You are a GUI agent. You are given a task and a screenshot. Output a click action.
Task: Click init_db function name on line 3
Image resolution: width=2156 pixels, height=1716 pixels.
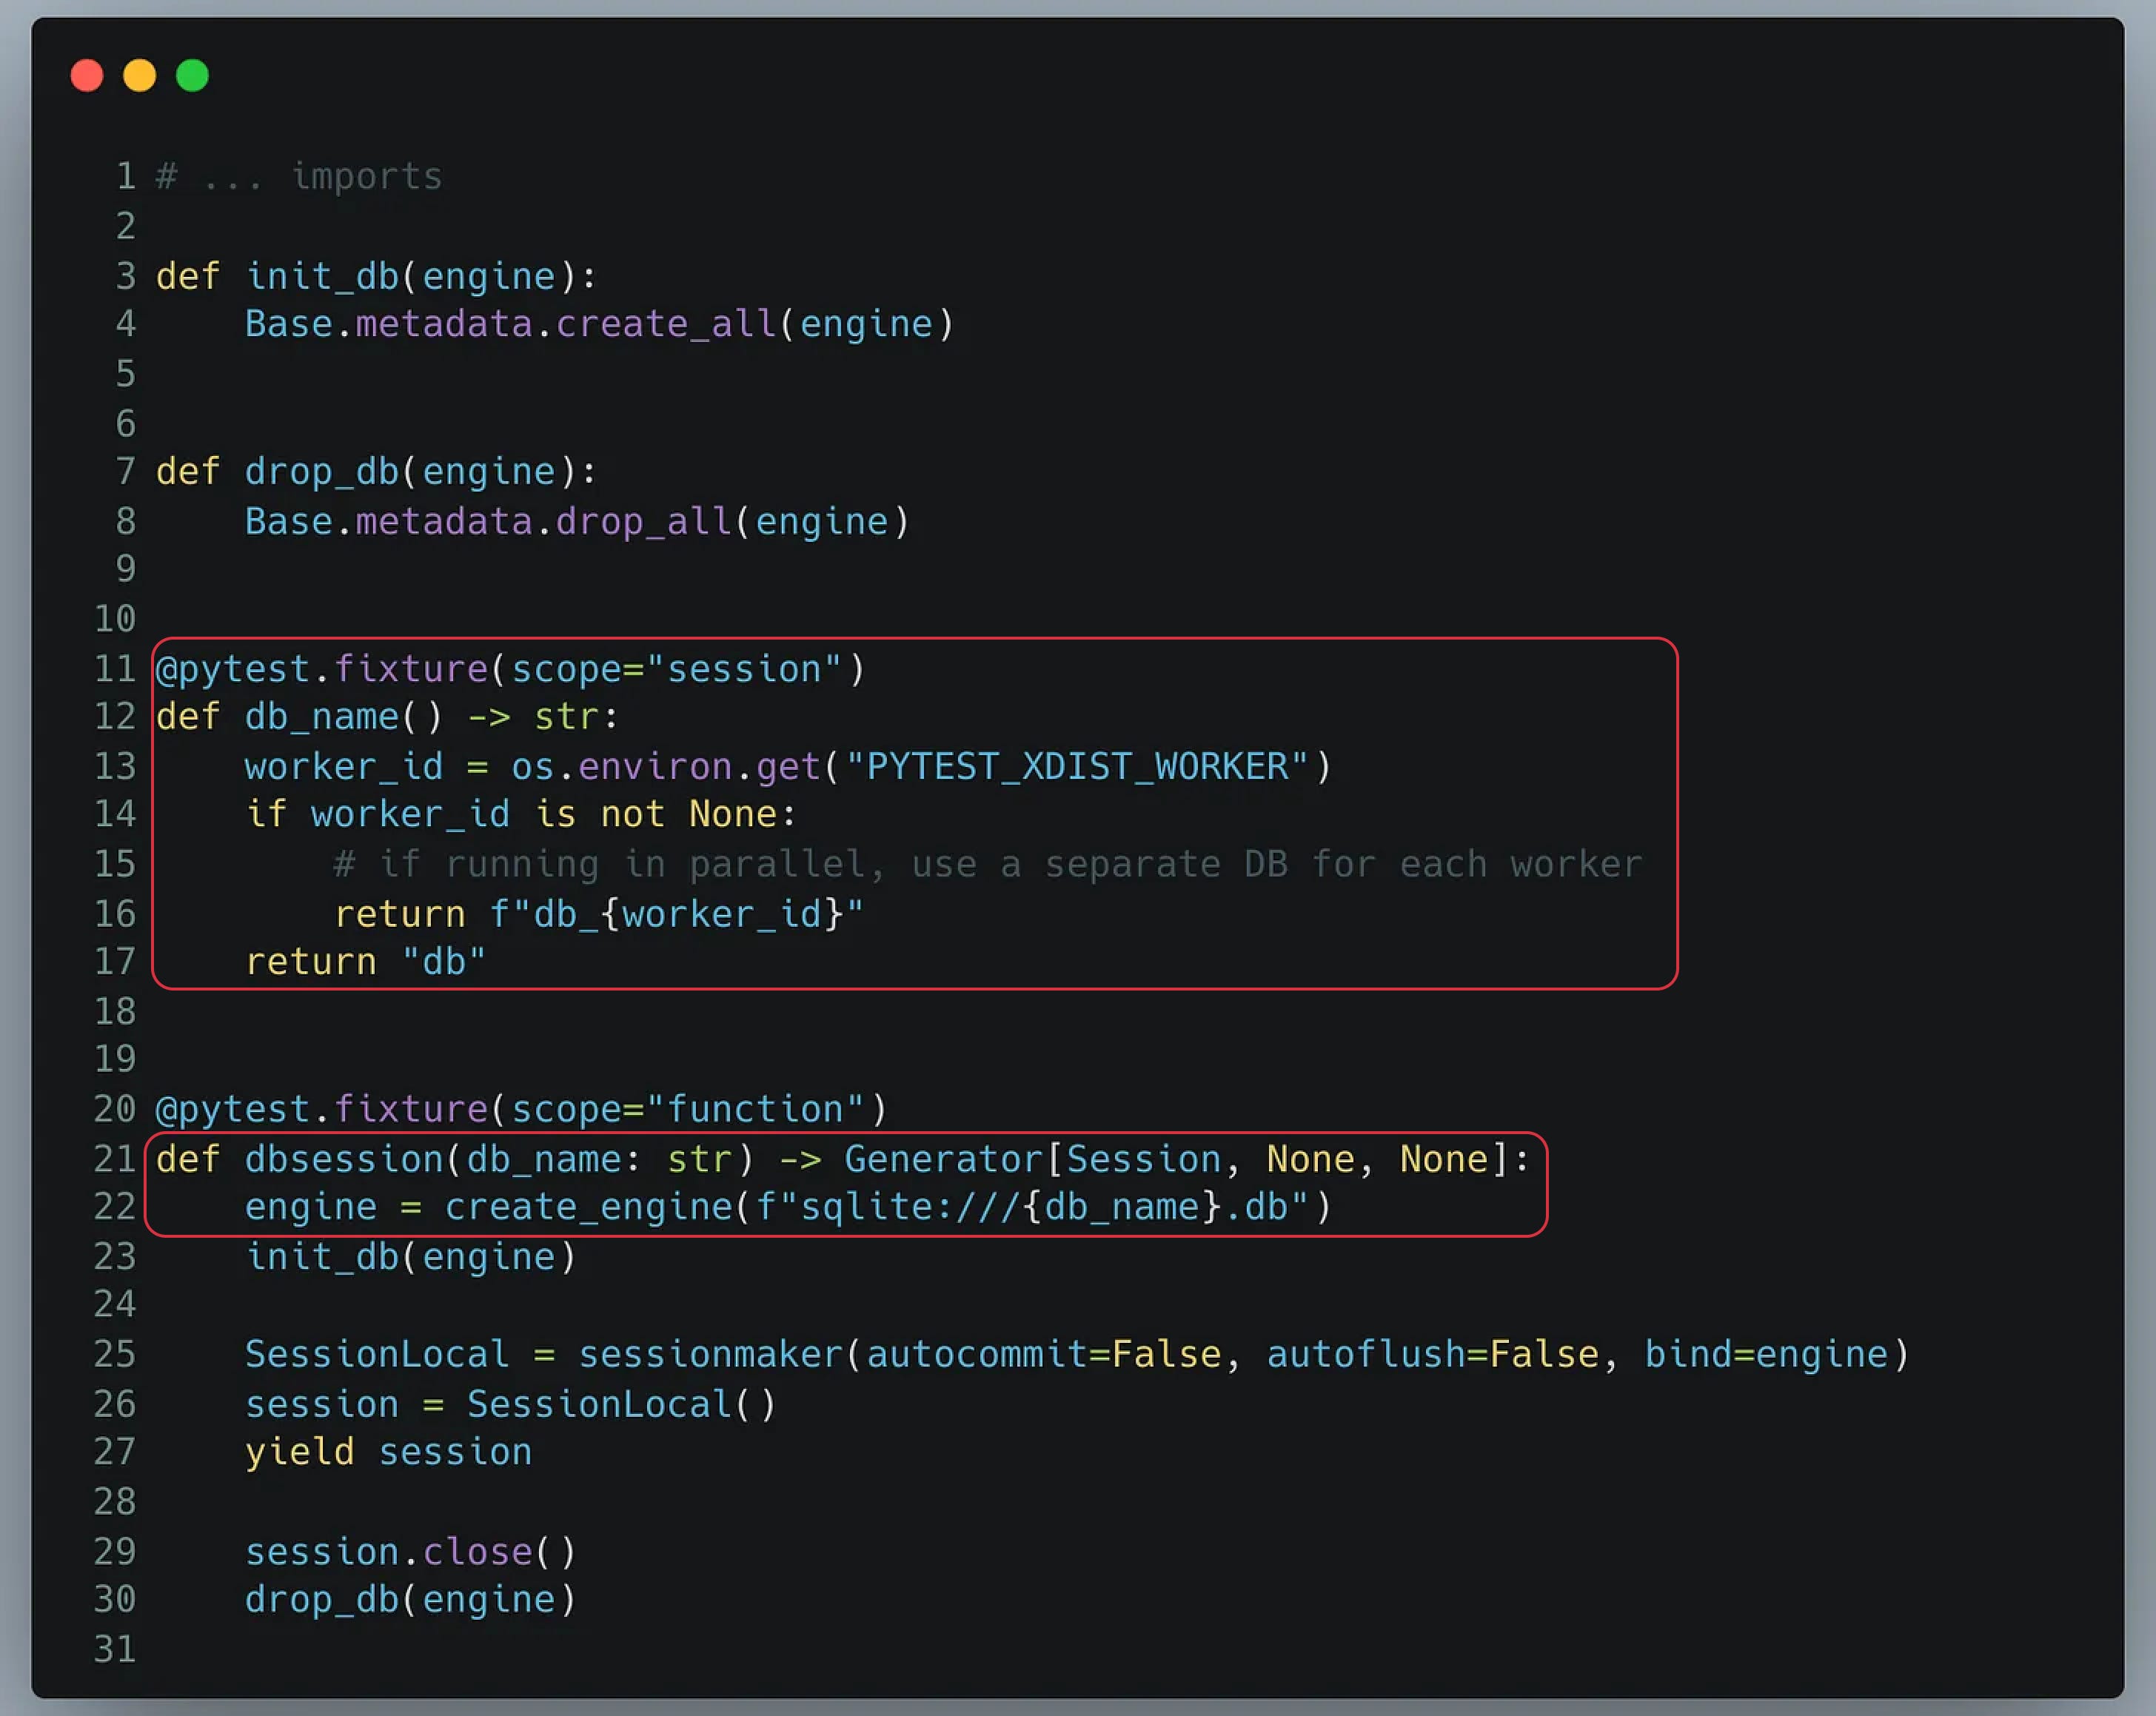pos(322,276)
